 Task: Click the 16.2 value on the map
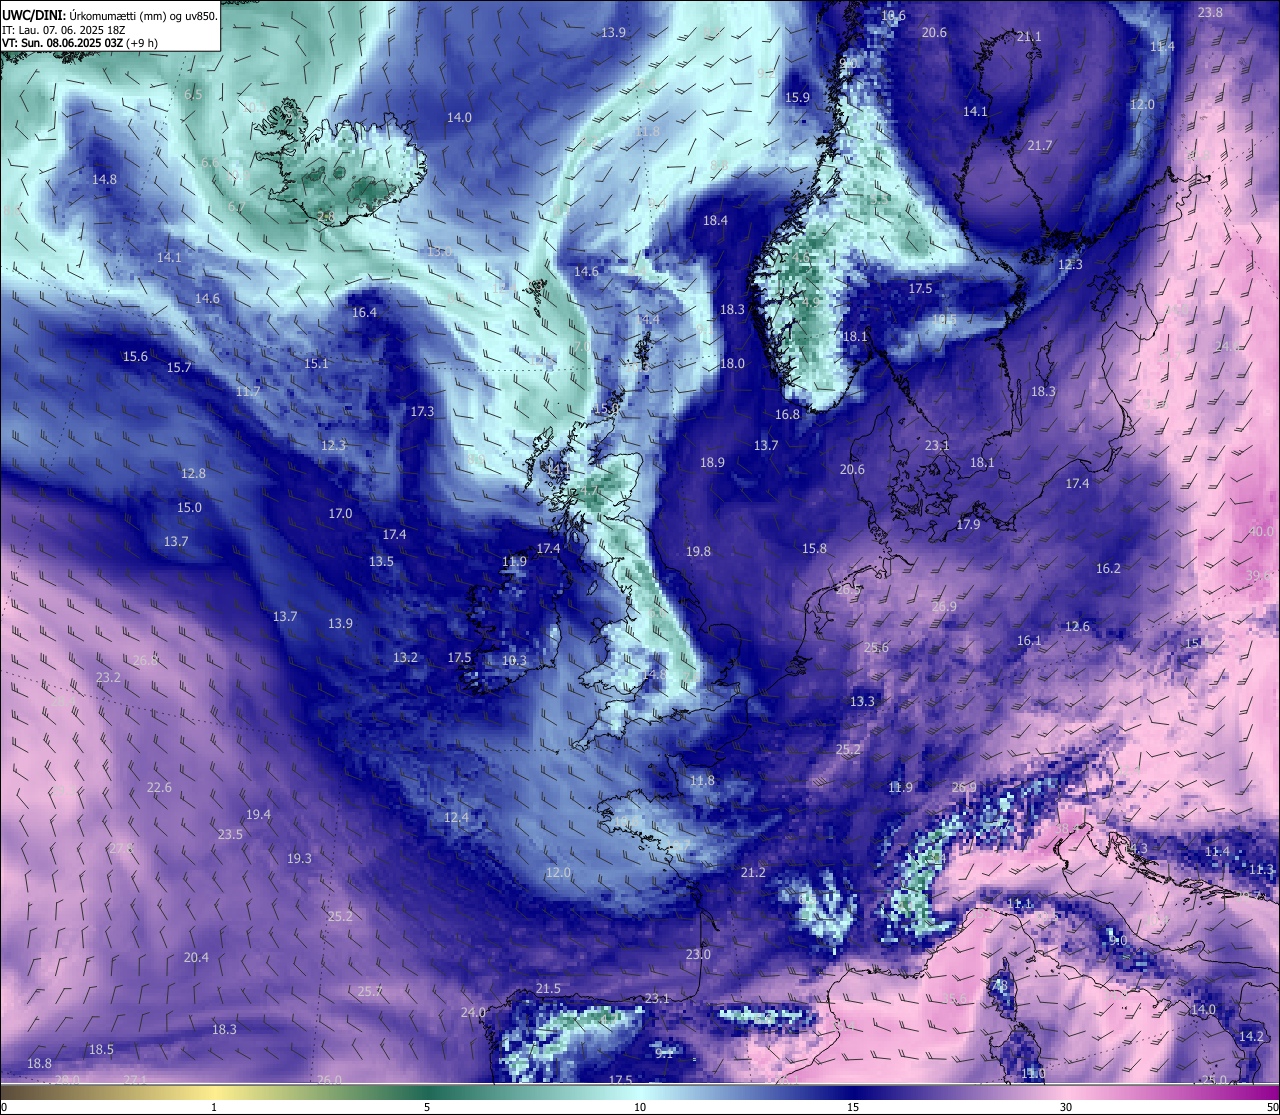1108,569
